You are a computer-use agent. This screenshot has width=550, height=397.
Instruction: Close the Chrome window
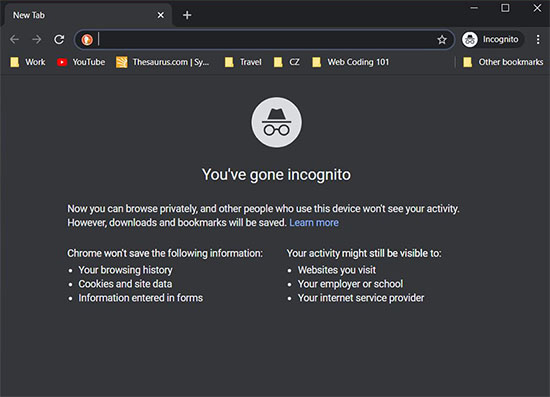click(x=537, y=8)
